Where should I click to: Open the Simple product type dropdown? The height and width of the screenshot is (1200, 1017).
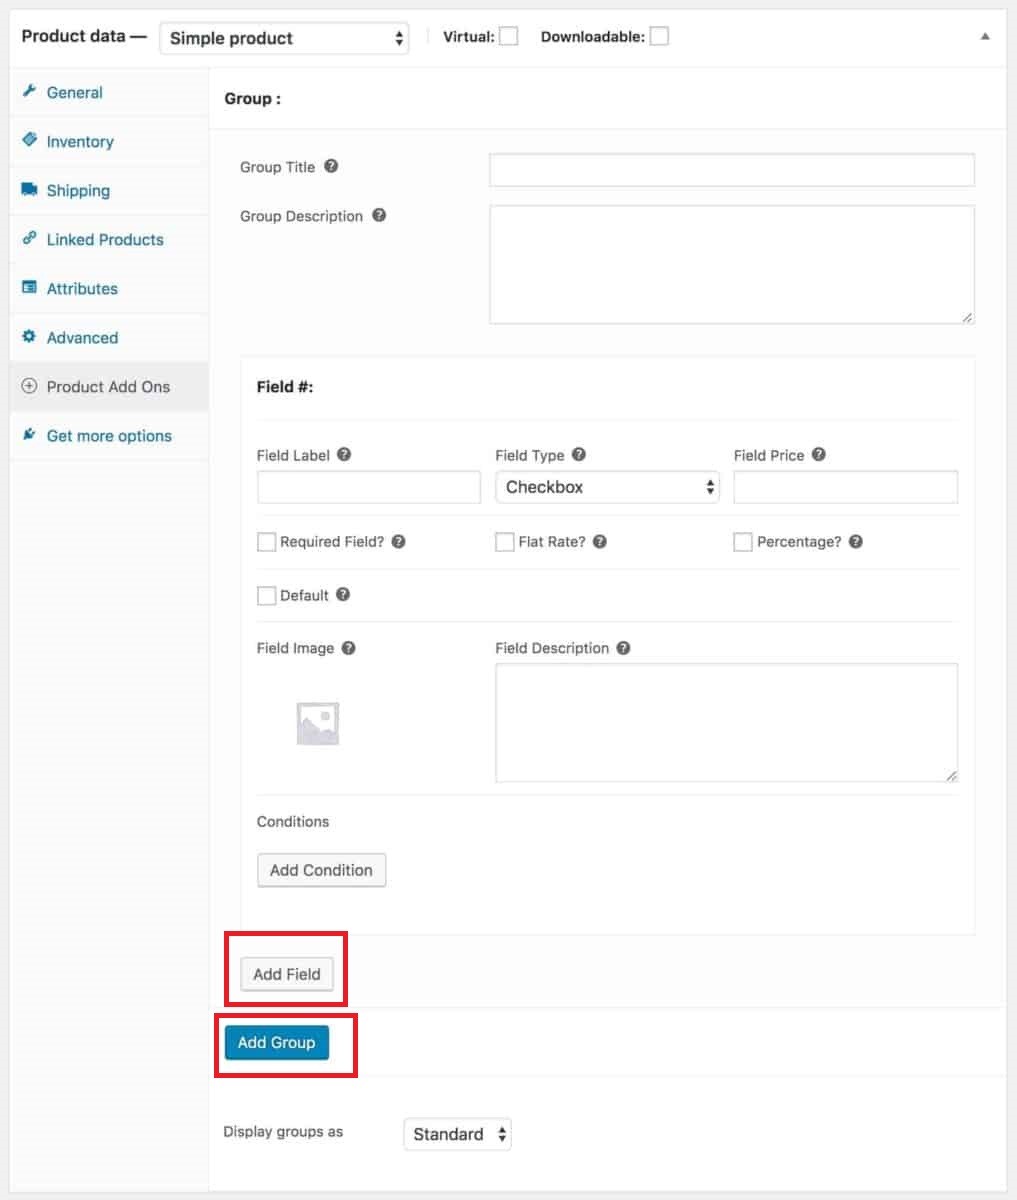(284, 38)
